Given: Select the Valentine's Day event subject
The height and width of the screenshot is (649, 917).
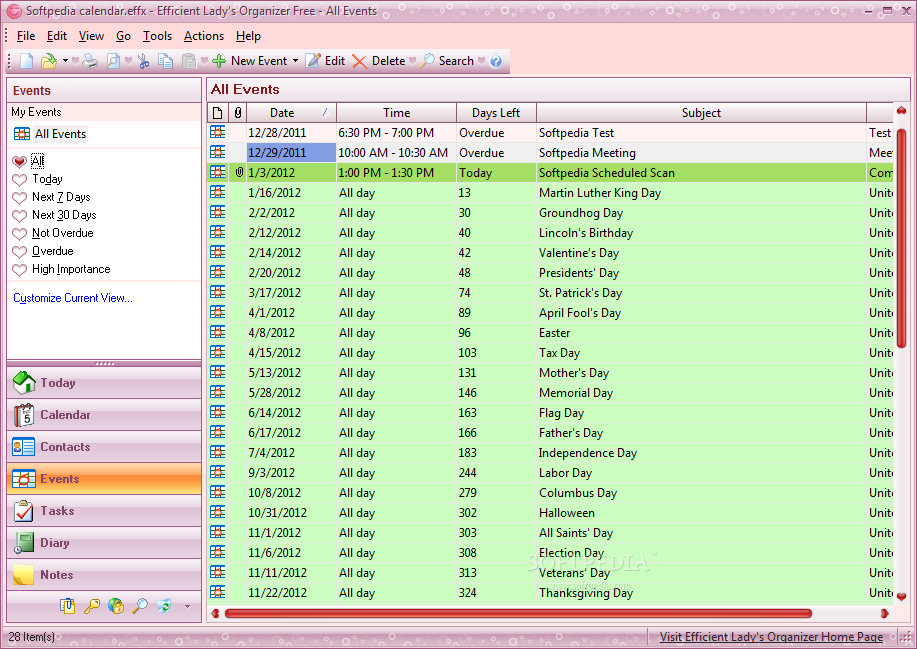Looking at the screenshot, I should pyautogui.click(x=579, y=253).
